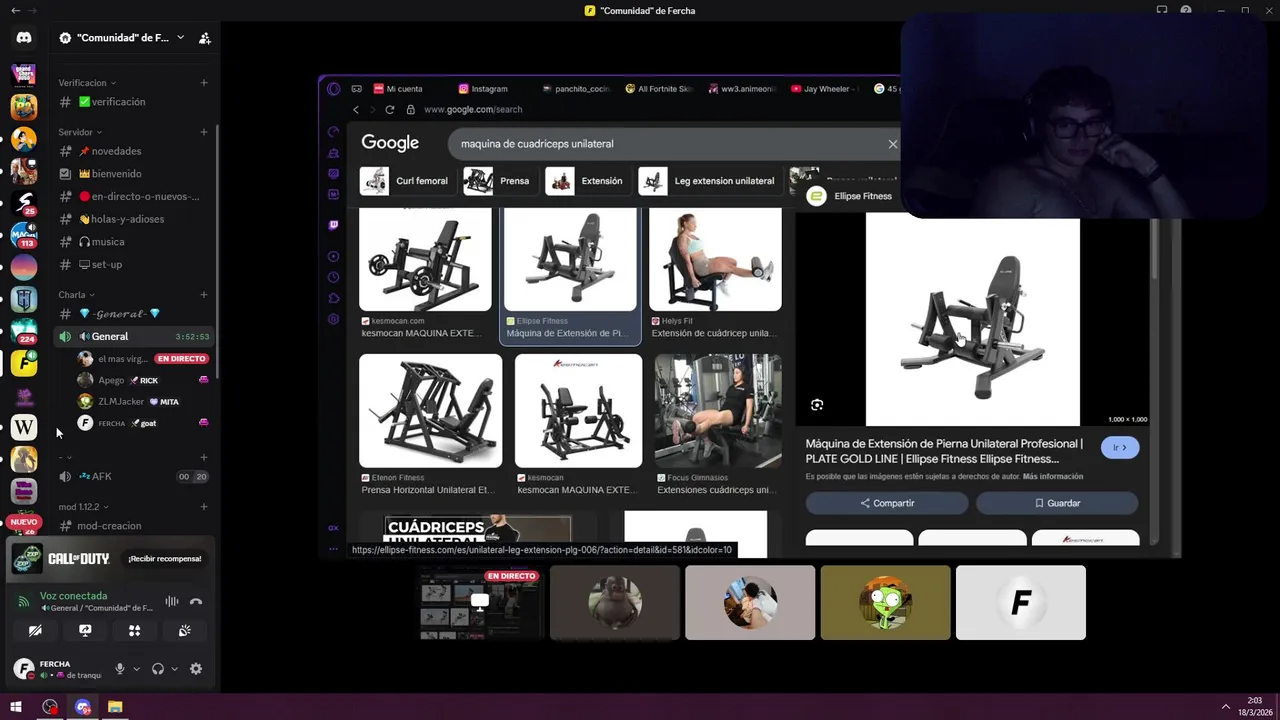Select the white F participant tile
The width and height of the screenshot is (1280, 720).
(x=1021, y=602)
